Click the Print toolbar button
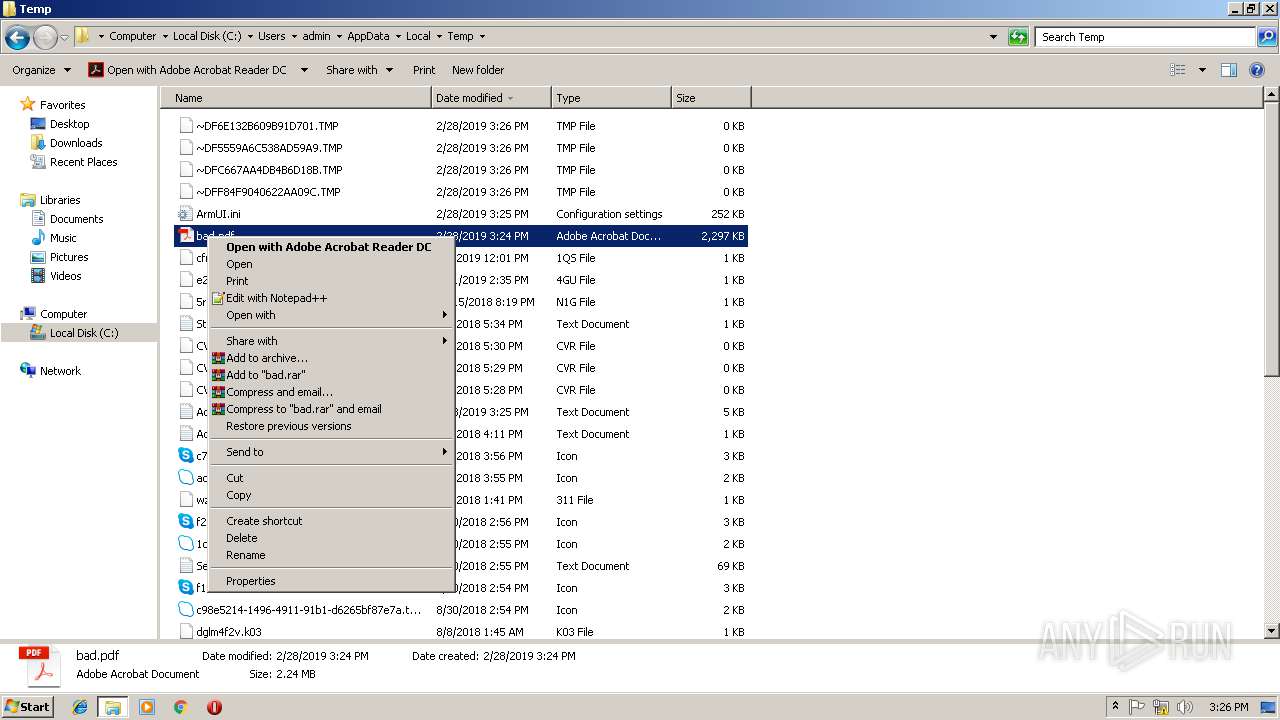1280x720 pixels. point(424,70)
